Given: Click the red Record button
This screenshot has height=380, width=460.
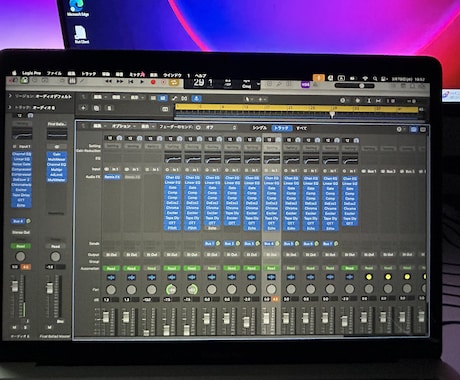Looking at the screenshot, I should (x=153, y=82).
